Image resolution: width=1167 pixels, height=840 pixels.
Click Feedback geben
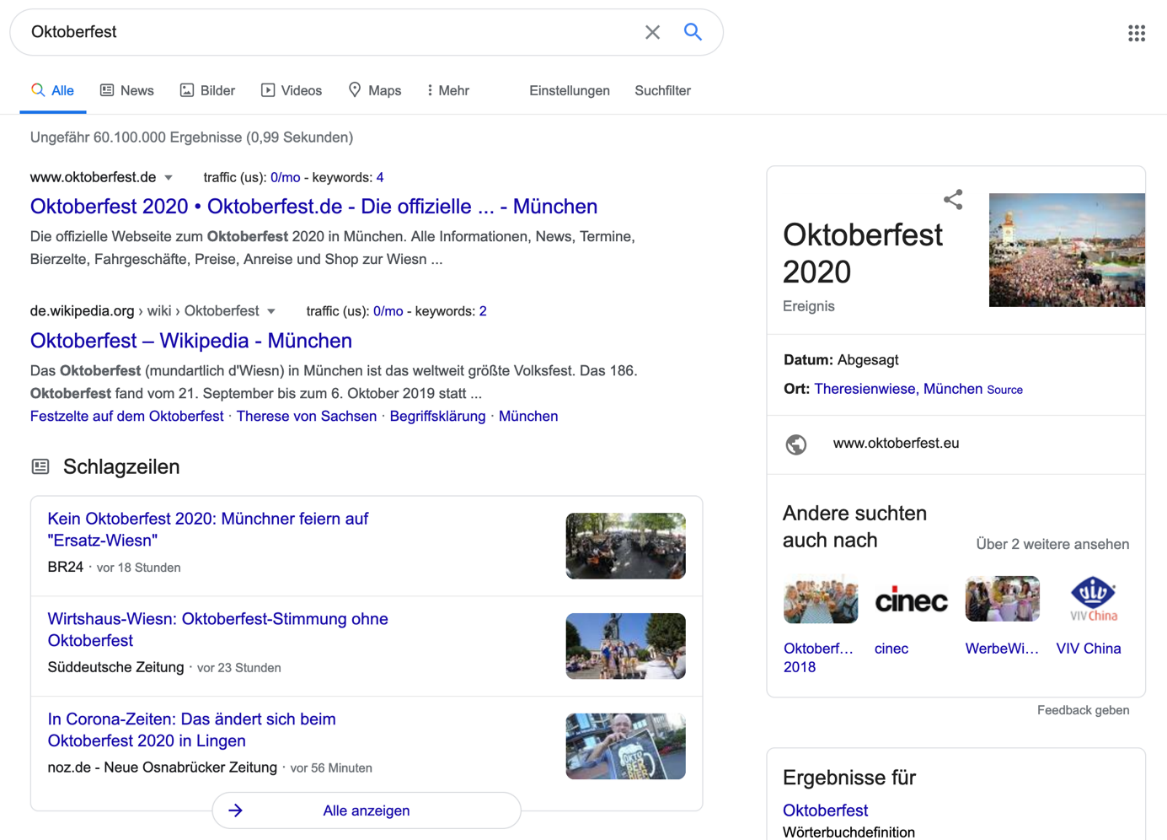click(1083, 711)
